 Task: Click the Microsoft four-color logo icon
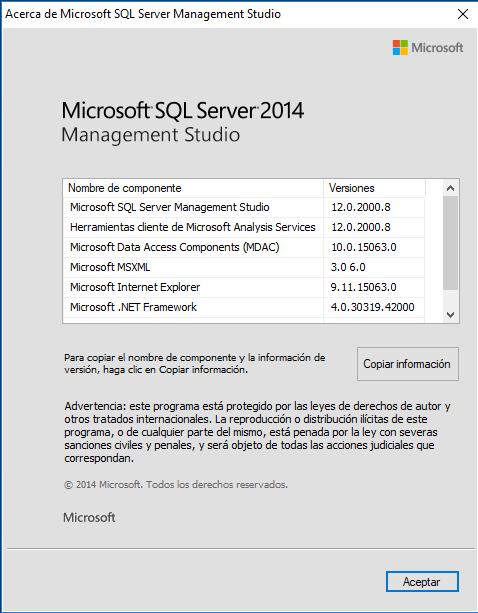[x=400, y=48]
